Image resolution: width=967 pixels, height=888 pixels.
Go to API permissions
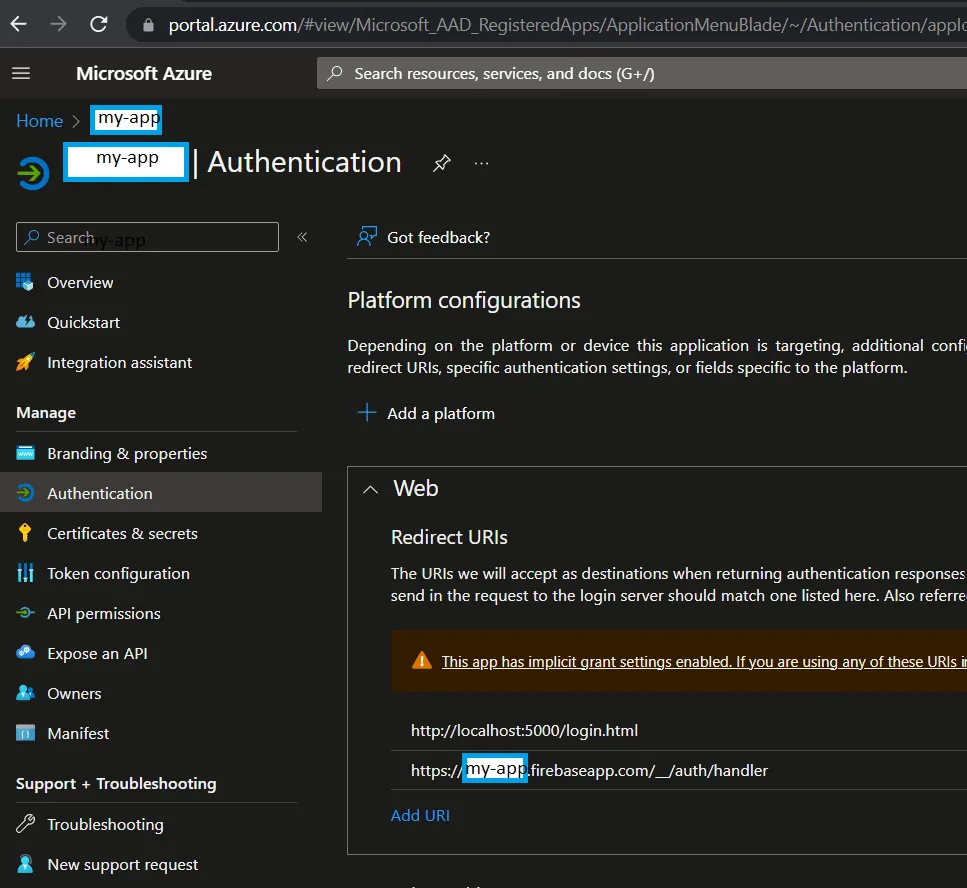click(103, 613)
